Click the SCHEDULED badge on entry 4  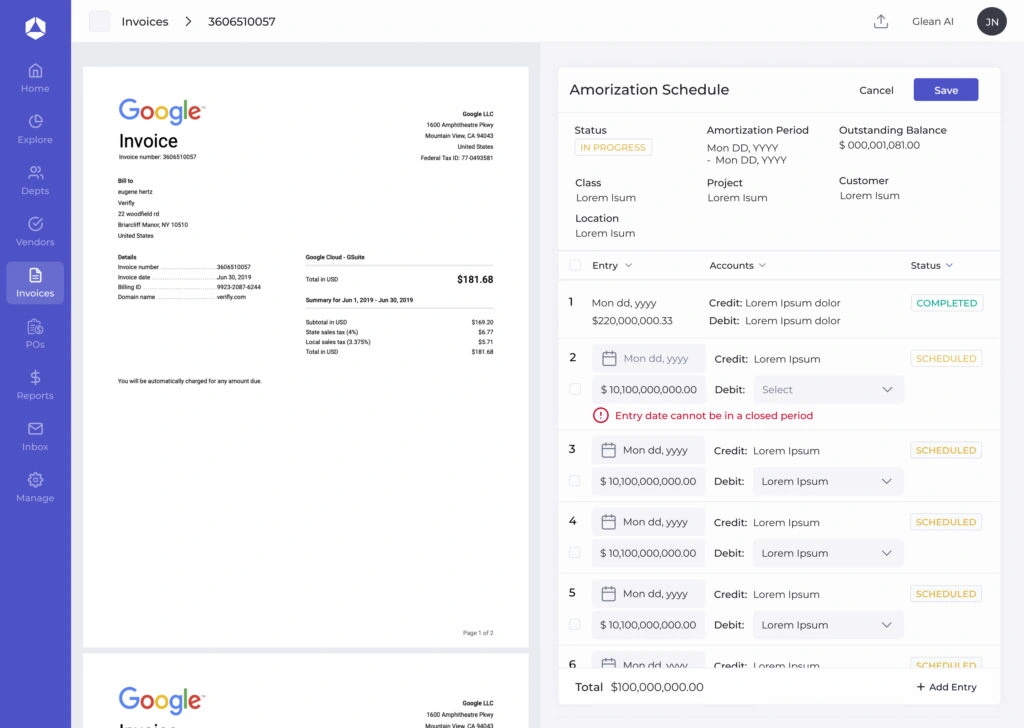[946, 522]
